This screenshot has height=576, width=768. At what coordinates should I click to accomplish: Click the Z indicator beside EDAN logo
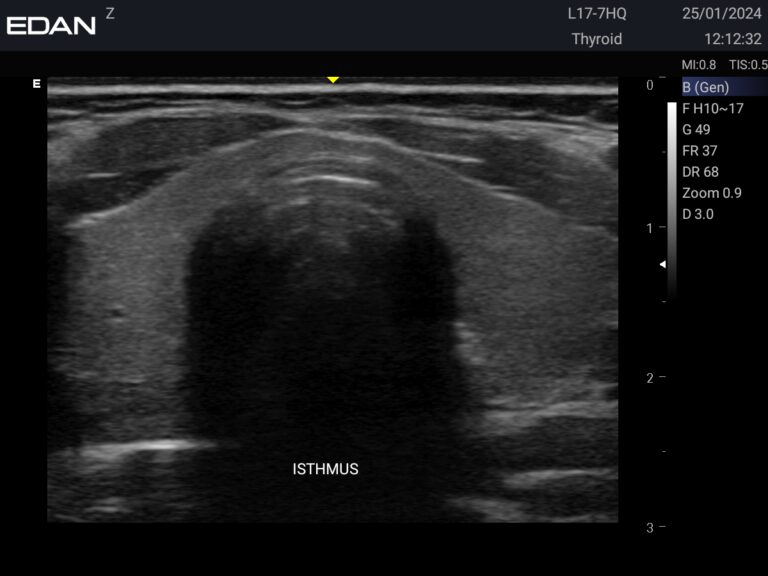(x=110, y=13)
